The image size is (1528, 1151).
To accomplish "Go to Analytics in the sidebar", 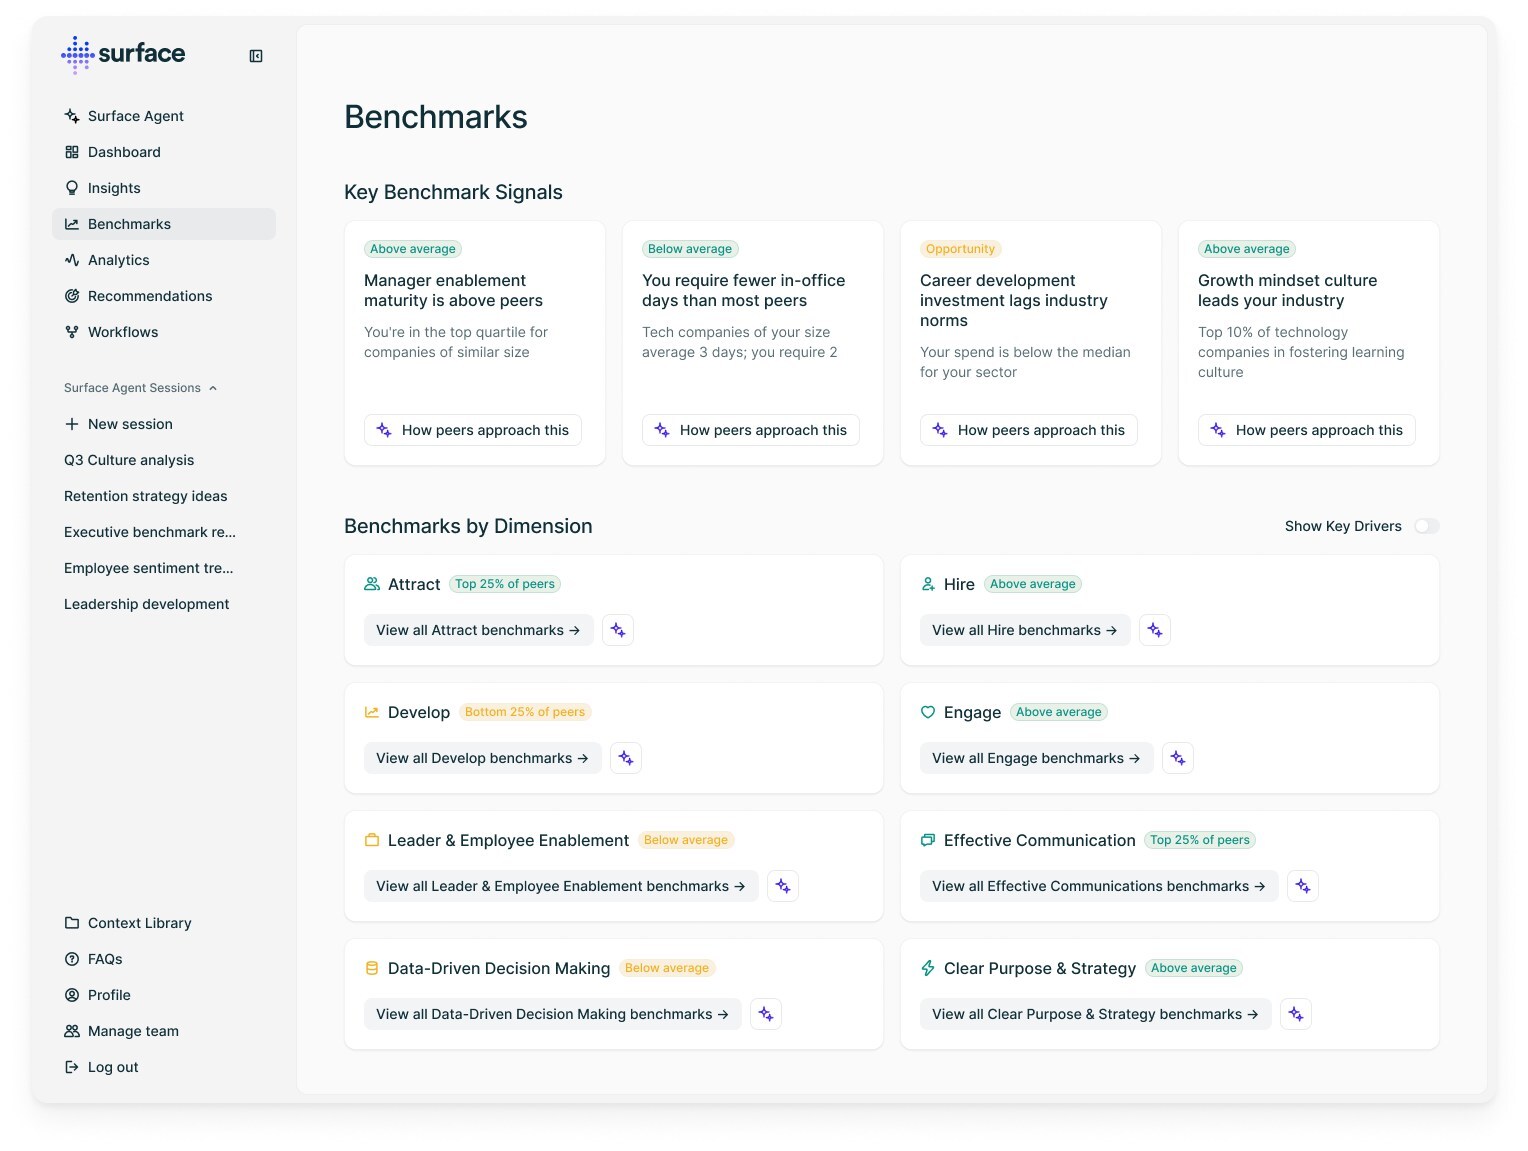I will [x=118, y=260].
